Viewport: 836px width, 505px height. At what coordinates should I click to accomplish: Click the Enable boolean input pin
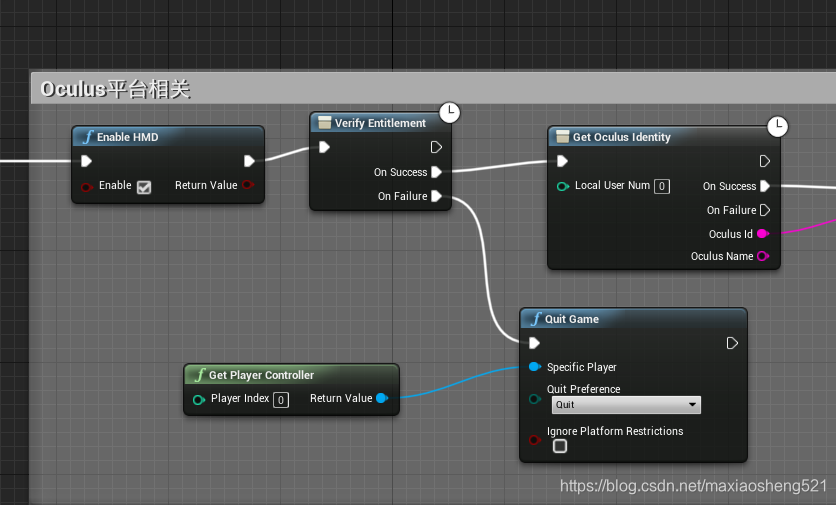[x=87, y=187]
